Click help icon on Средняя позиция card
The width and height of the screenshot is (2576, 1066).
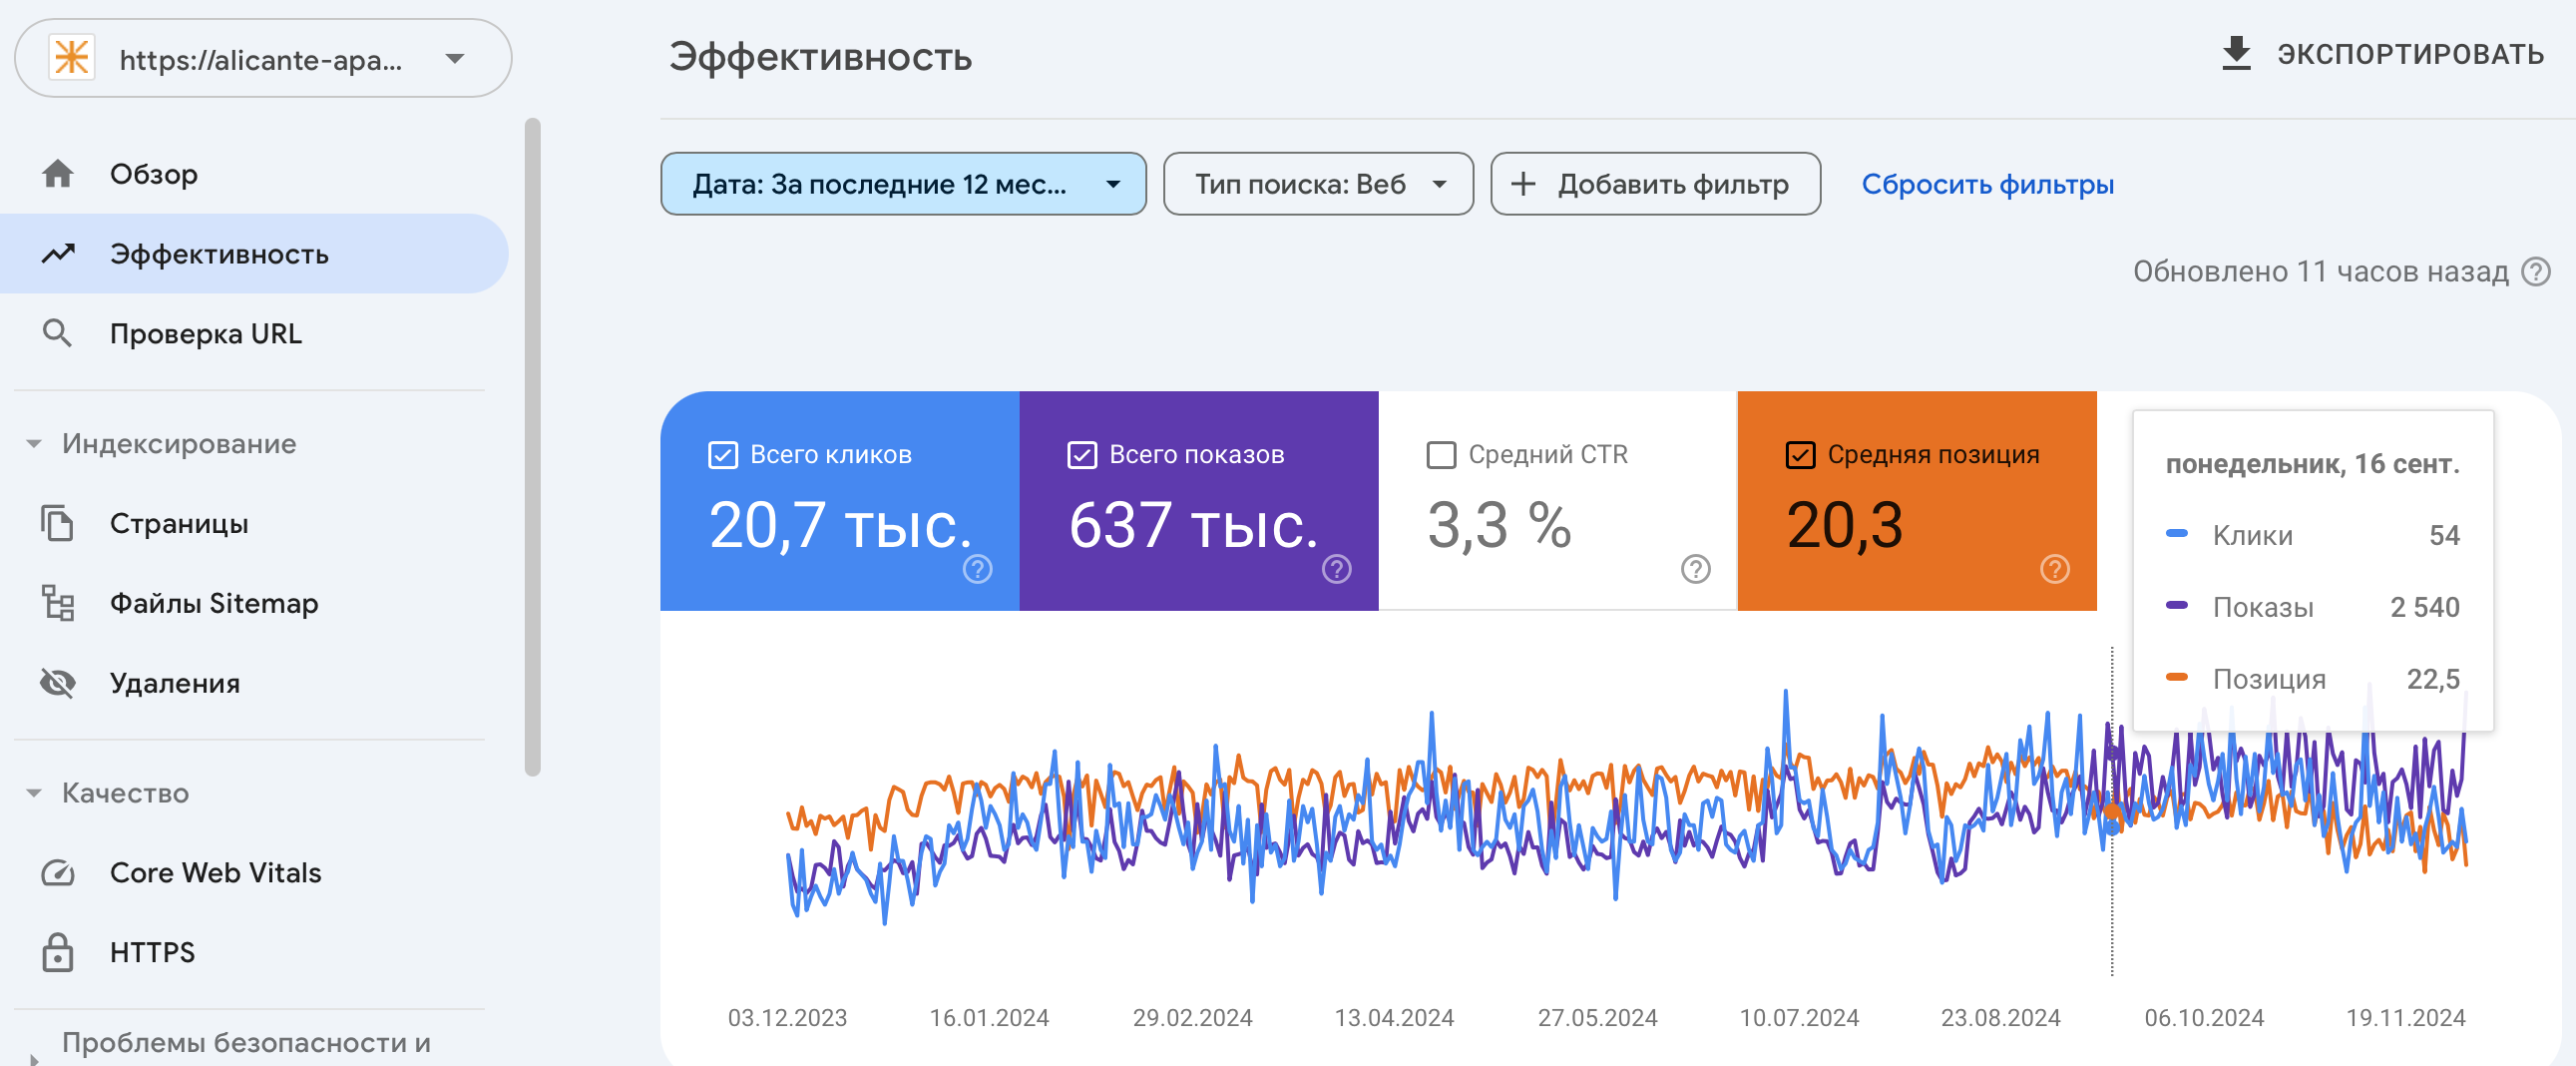click(2055, 569)
